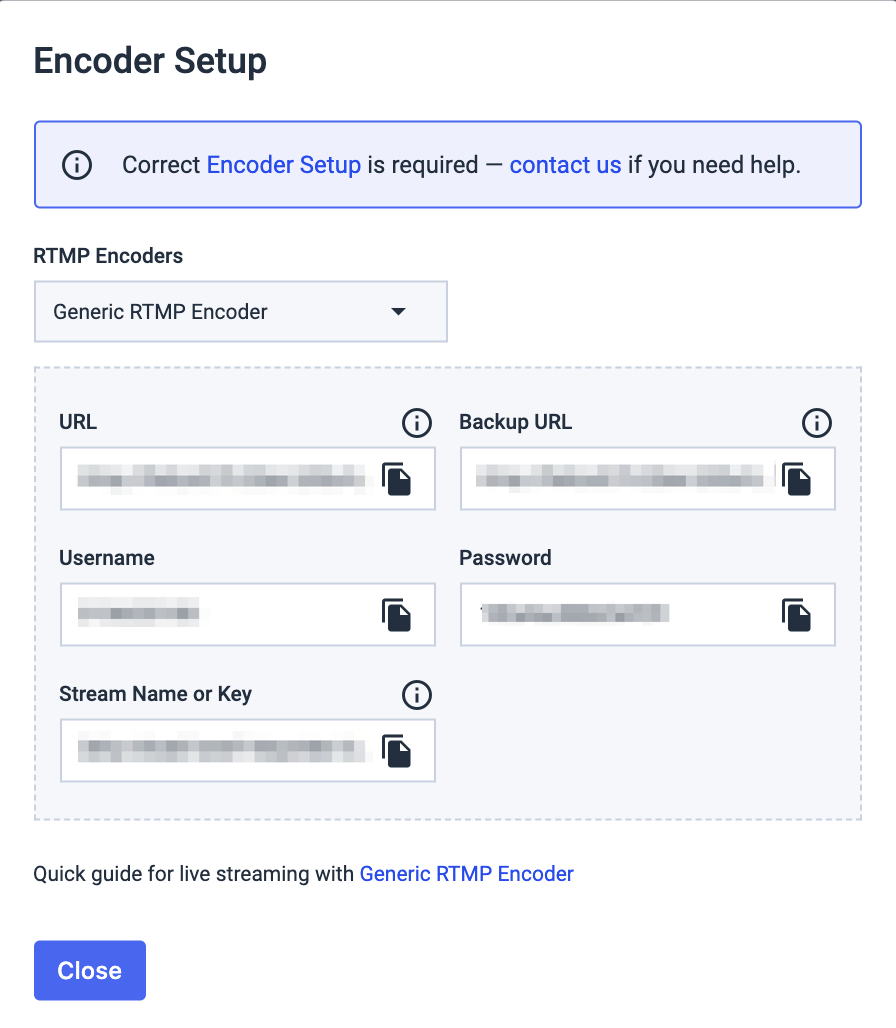Show info about the URL field

[417, 423]
